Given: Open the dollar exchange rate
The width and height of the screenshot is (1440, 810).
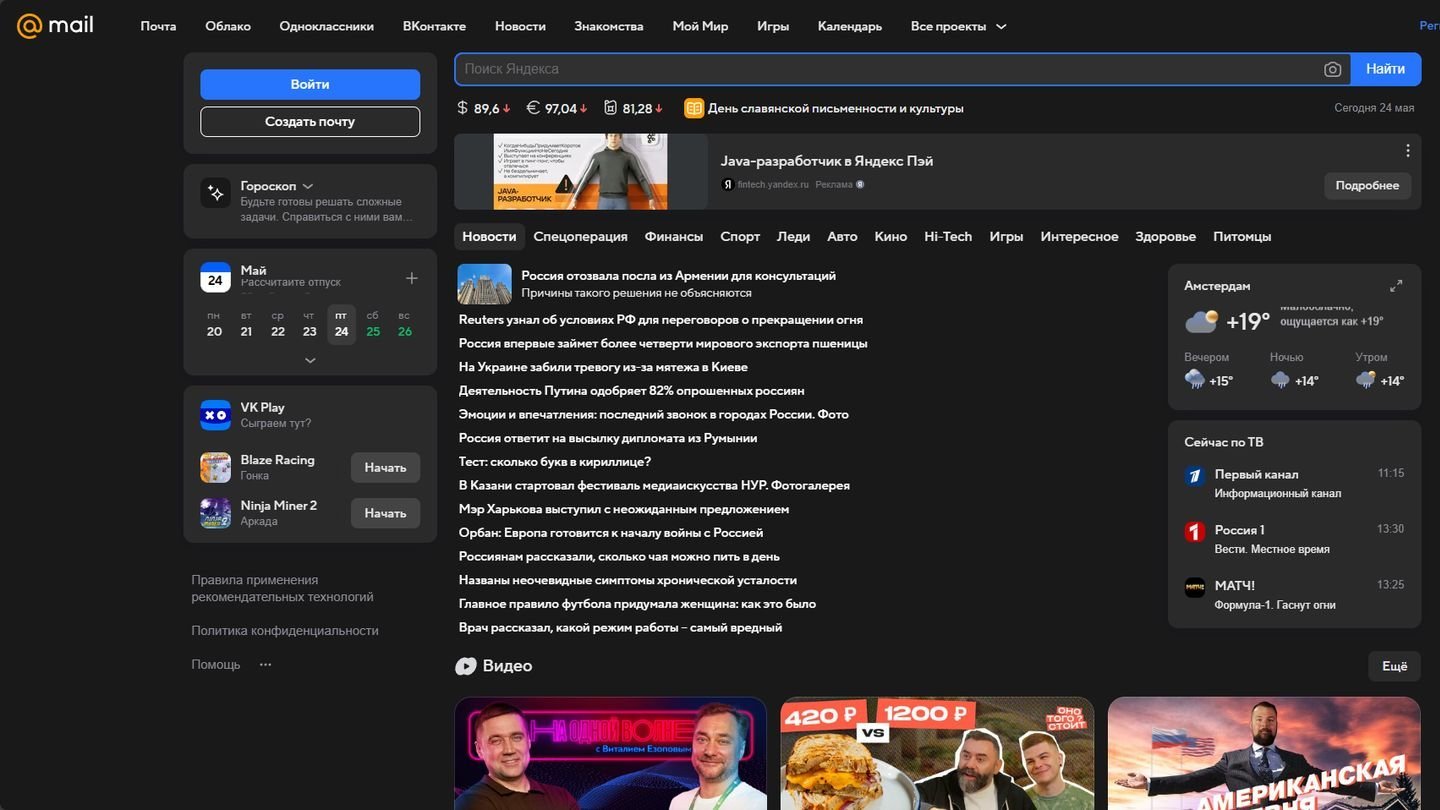Looking at the screenshot, I should coord(484,108).
